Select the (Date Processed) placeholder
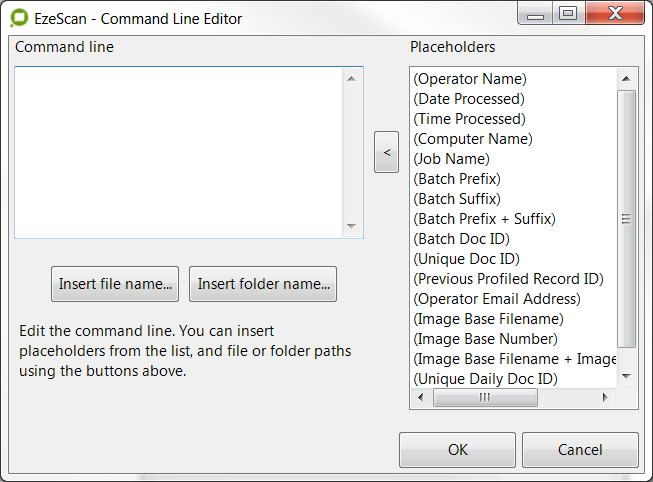Screen dimensions: 653x482 [469, 99]
